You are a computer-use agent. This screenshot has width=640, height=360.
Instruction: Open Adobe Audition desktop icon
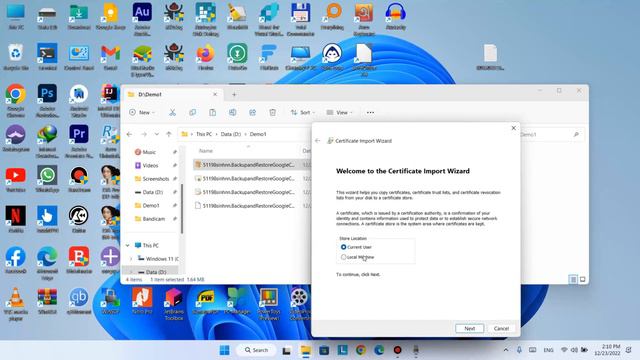tap(142, 18)
